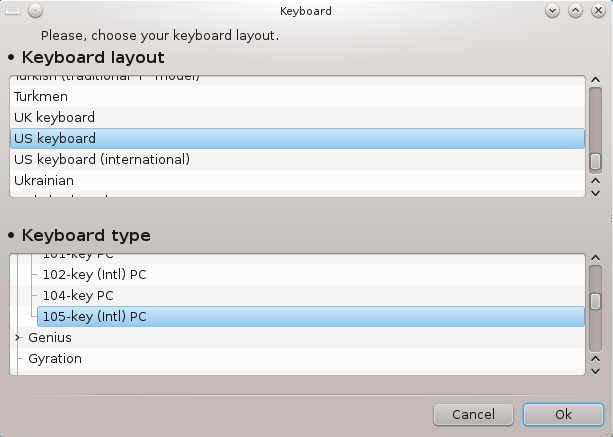Image resolution: width=613 pixels, height=437 pixels.
Task: Click the keyboard type scrollbar thumb
Action: point(595,302)
